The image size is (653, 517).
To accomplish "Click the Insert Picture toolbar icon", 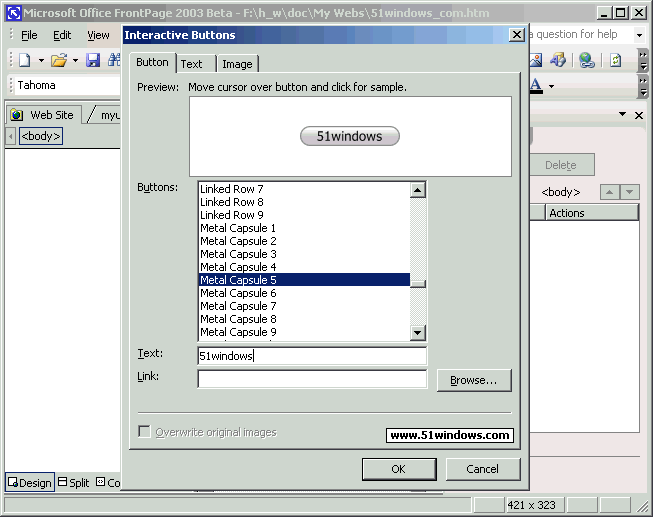I will (536, 60).
